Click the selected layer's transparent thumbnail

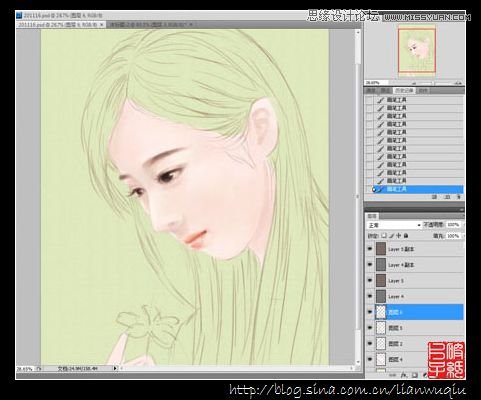coord(381,312)
